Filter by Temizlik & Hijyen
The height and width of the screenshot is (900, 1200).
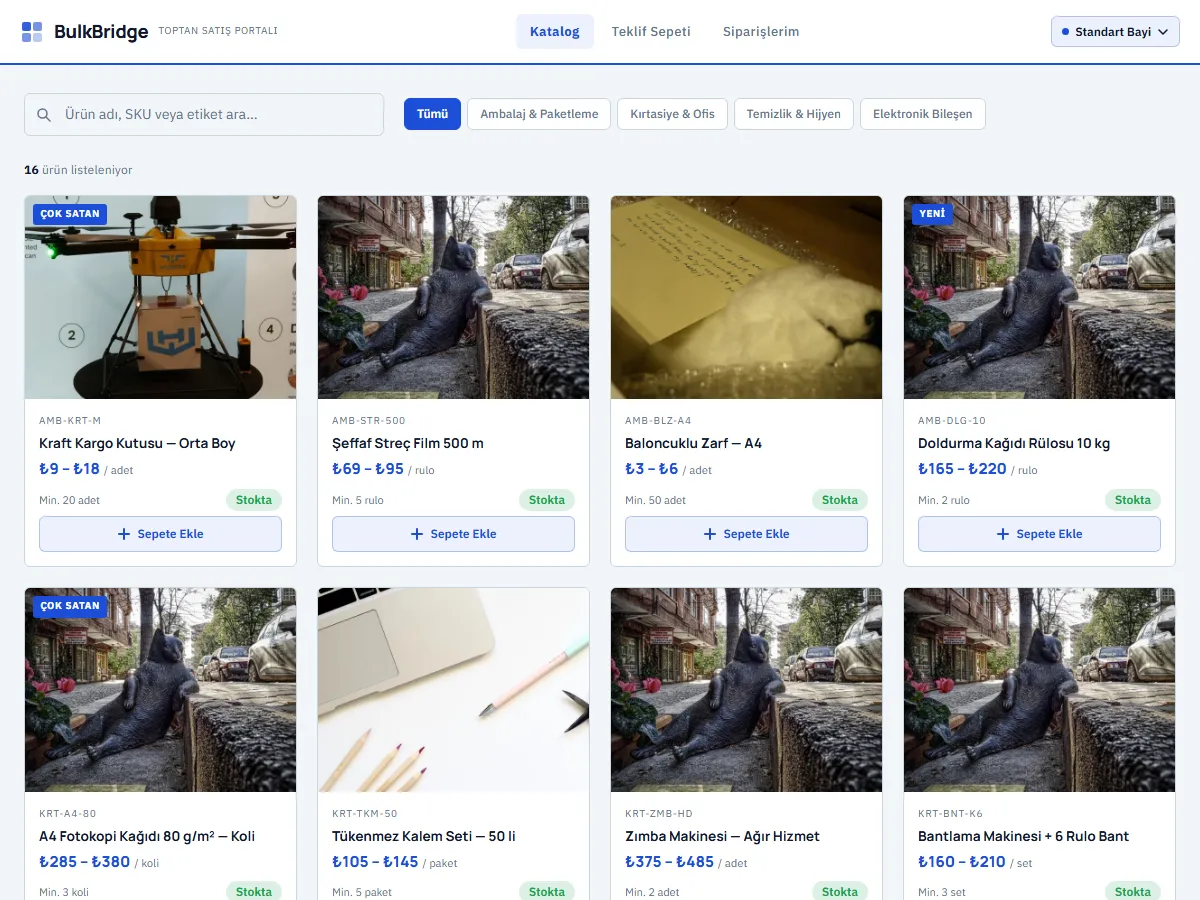[794, 114]
